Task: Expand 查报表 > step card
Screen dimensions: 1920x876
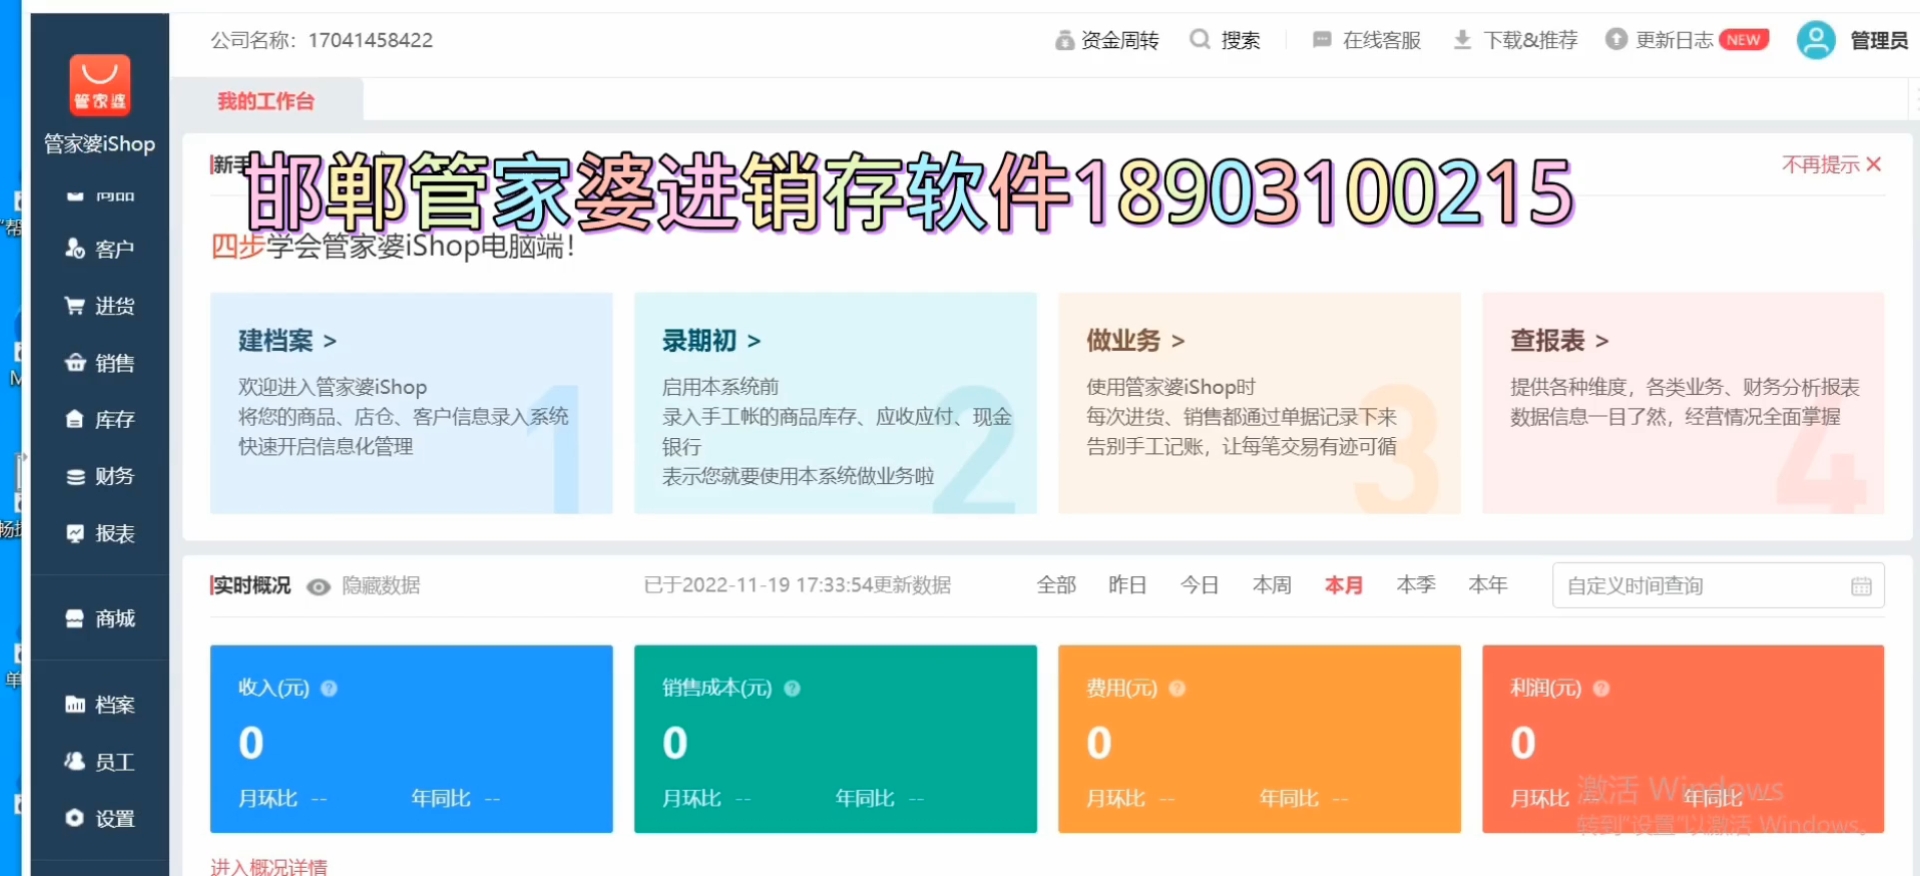Action: (x=1683, y=403)
